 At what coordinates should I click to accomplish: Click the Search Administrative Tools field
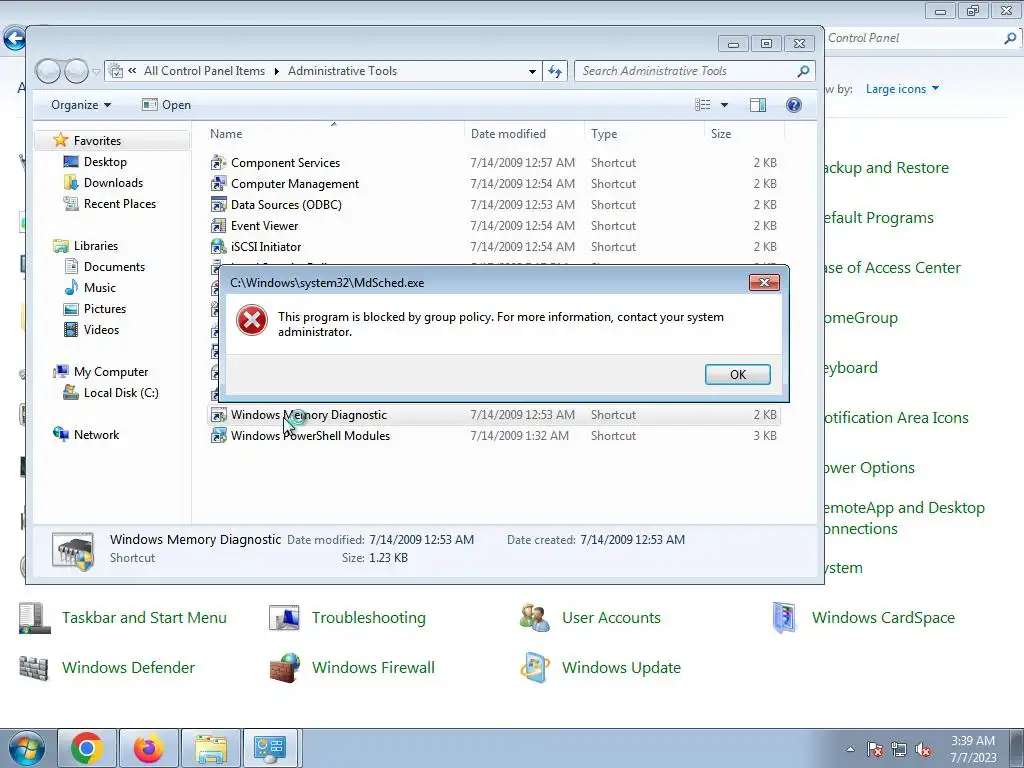[x=695, y=71]
